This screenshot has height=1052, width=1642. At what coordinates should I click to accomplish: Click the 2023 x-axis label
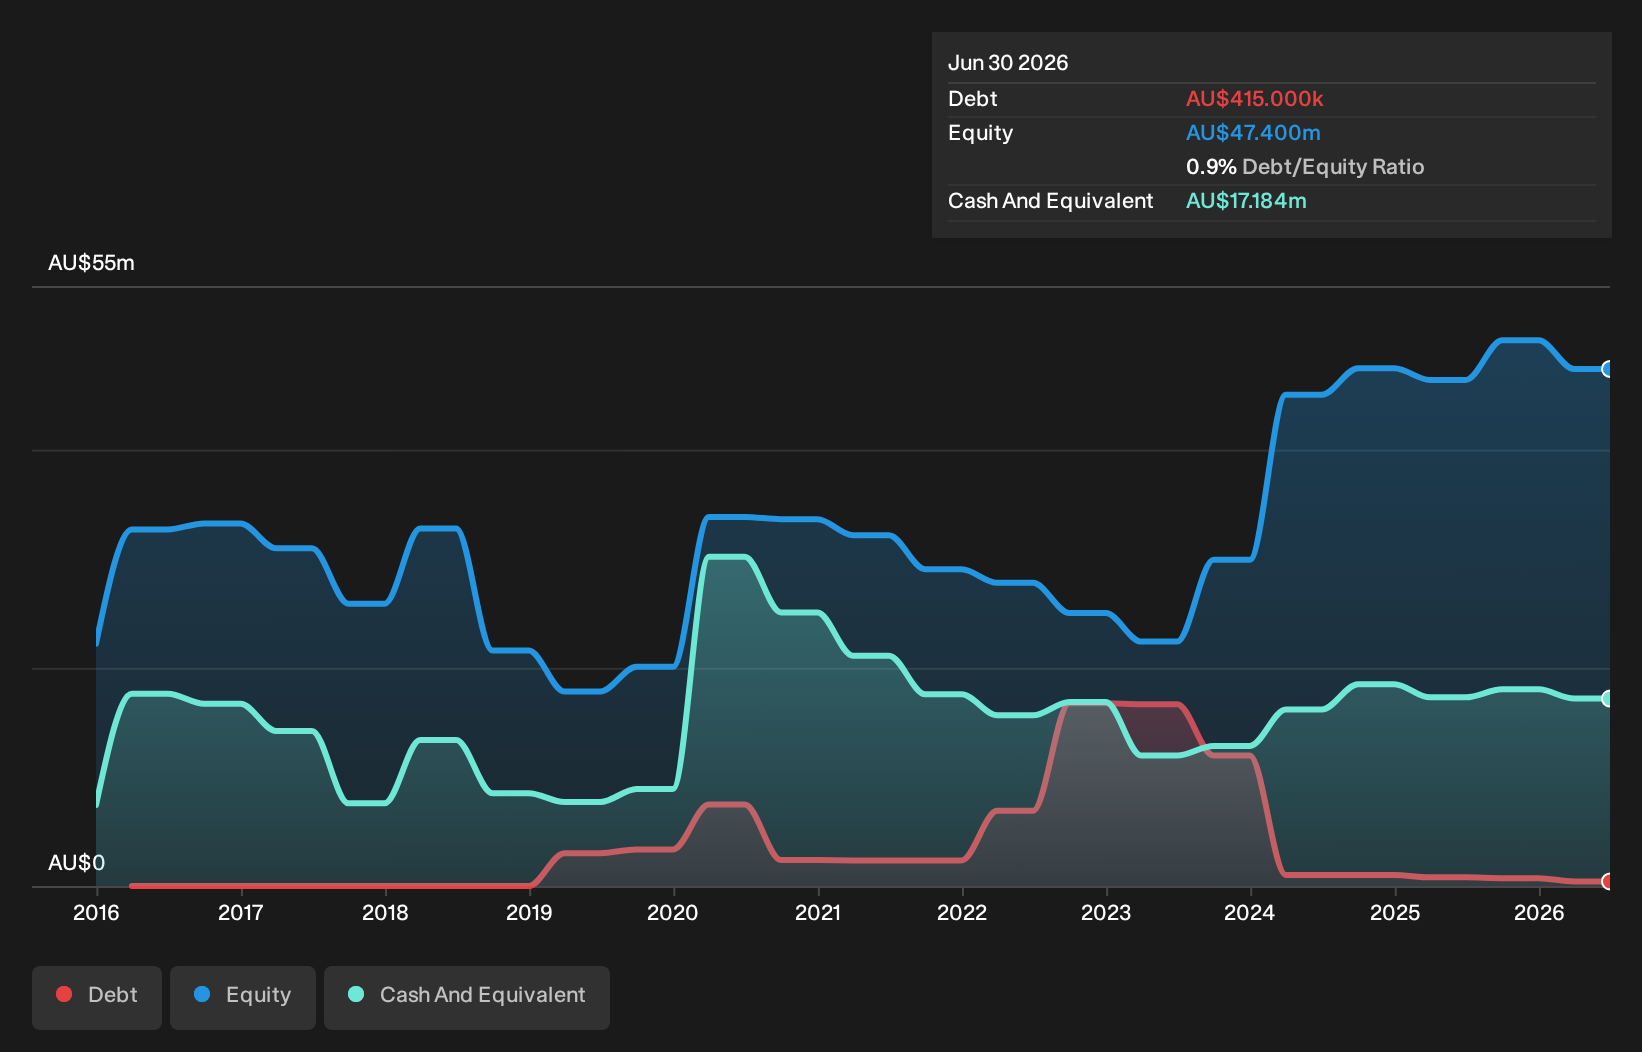point(1106,912)
